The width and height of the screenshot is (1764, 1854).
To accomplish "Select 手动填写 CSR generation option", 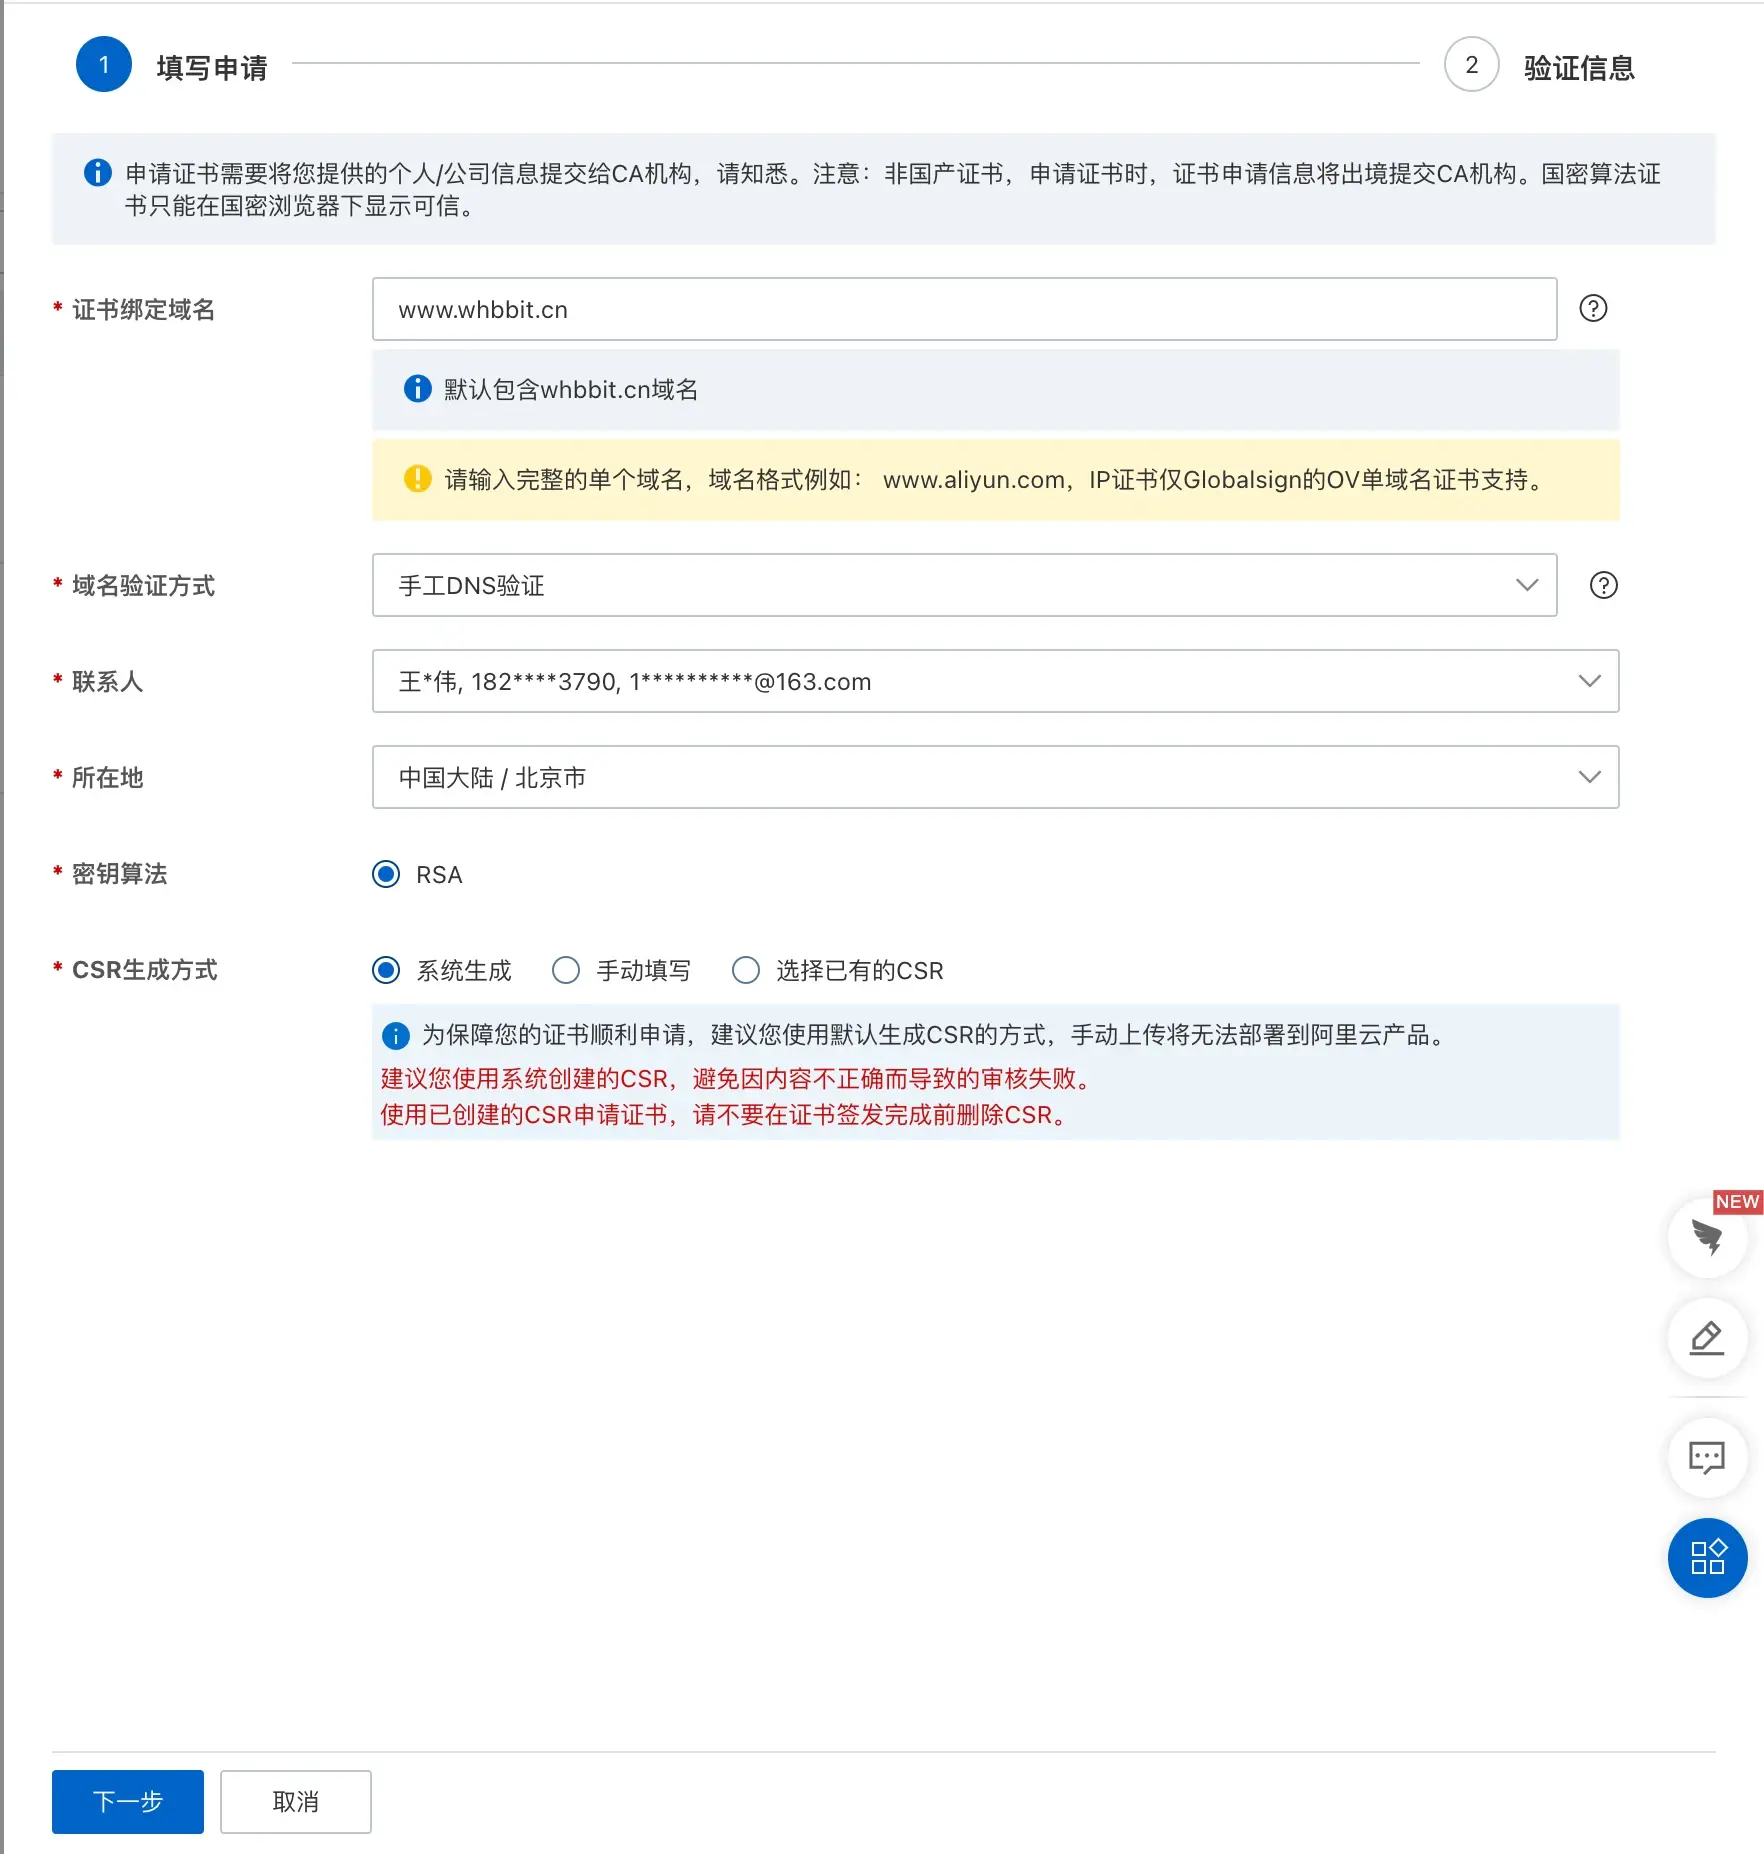I will click(x=566, y=970).
